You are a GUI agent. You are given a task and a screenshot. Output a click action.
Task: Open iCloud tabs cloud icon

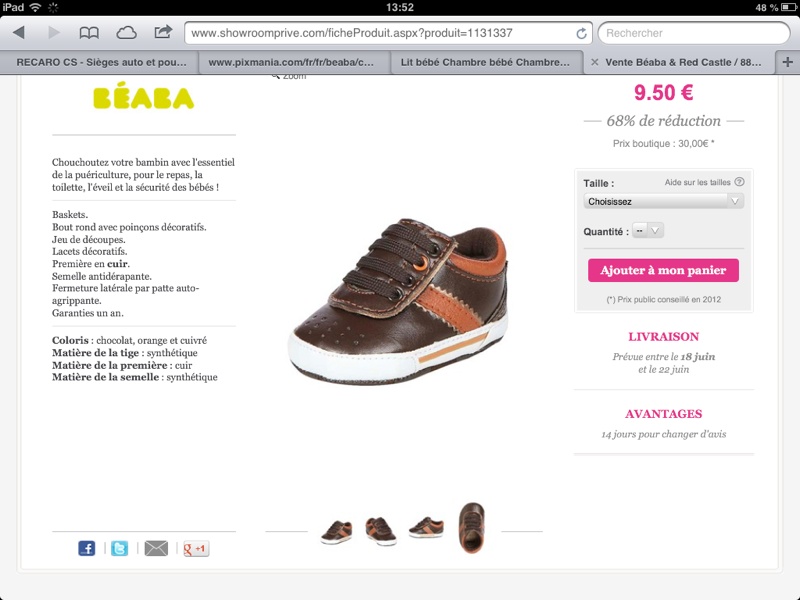(126, 33)
